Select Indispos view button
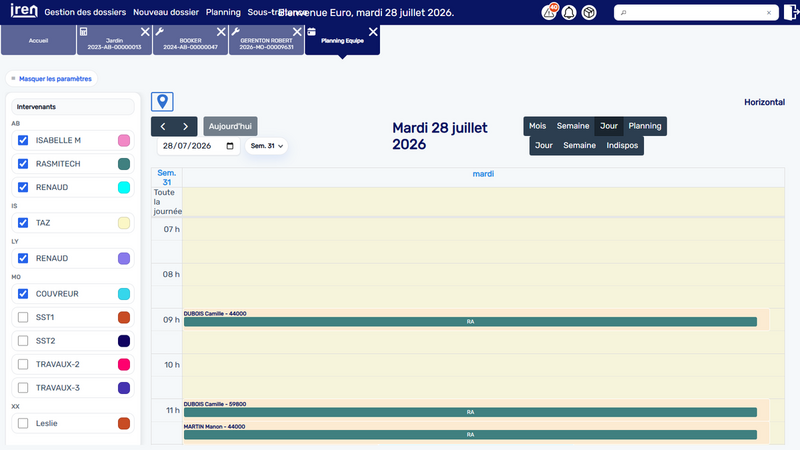 click(622, 145)
